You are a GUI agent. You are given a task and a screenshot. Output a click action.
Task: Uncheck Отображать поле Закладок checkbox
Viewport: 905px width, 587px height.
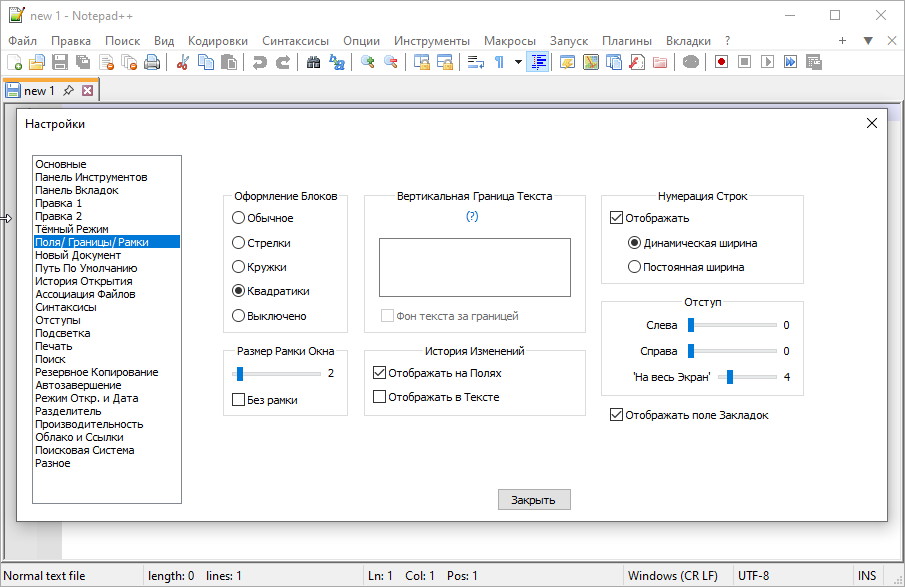click(x=616, y=414)
